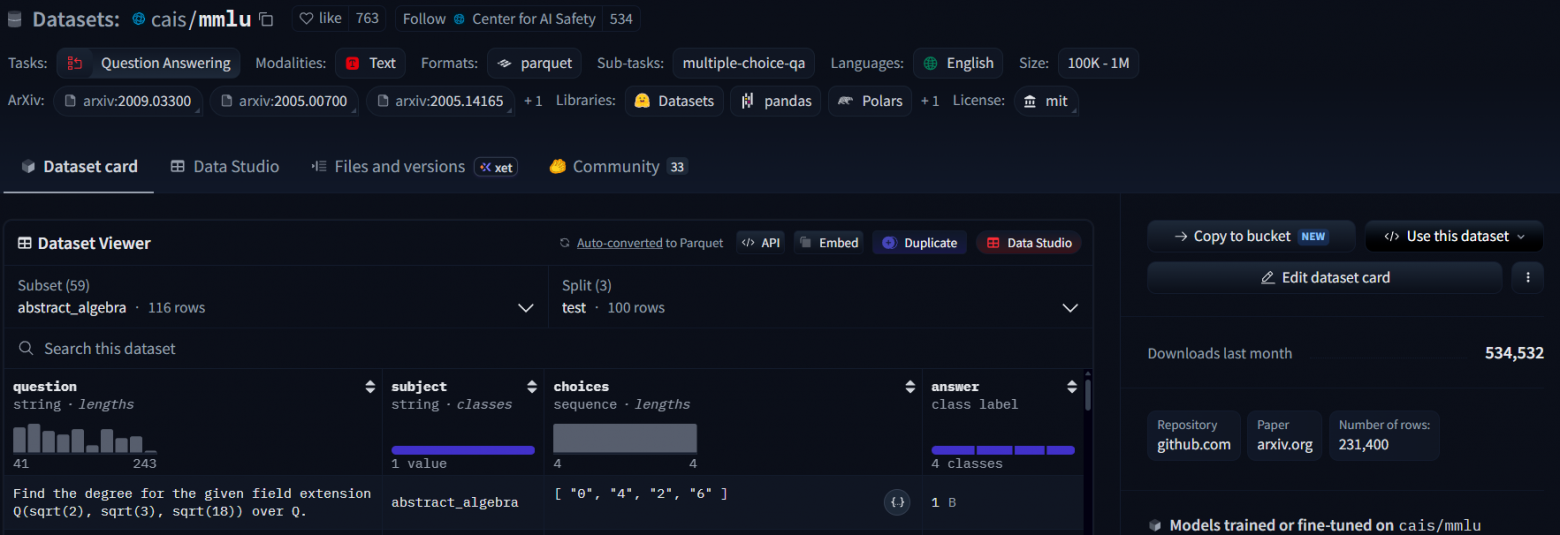Select the pandas library tag

776,101
